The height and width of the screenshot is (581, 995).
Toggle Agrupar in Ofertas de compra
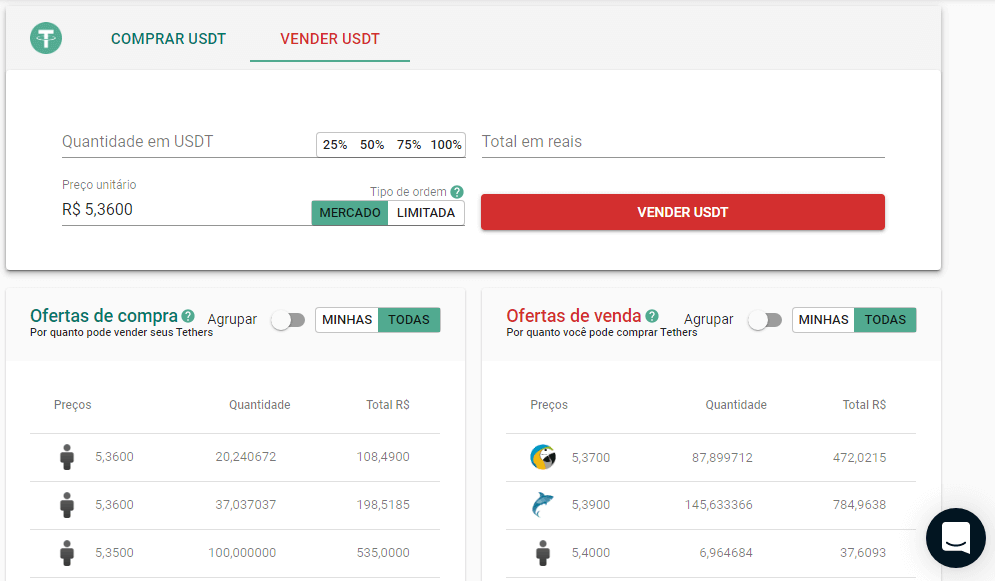tap(289, 320)
